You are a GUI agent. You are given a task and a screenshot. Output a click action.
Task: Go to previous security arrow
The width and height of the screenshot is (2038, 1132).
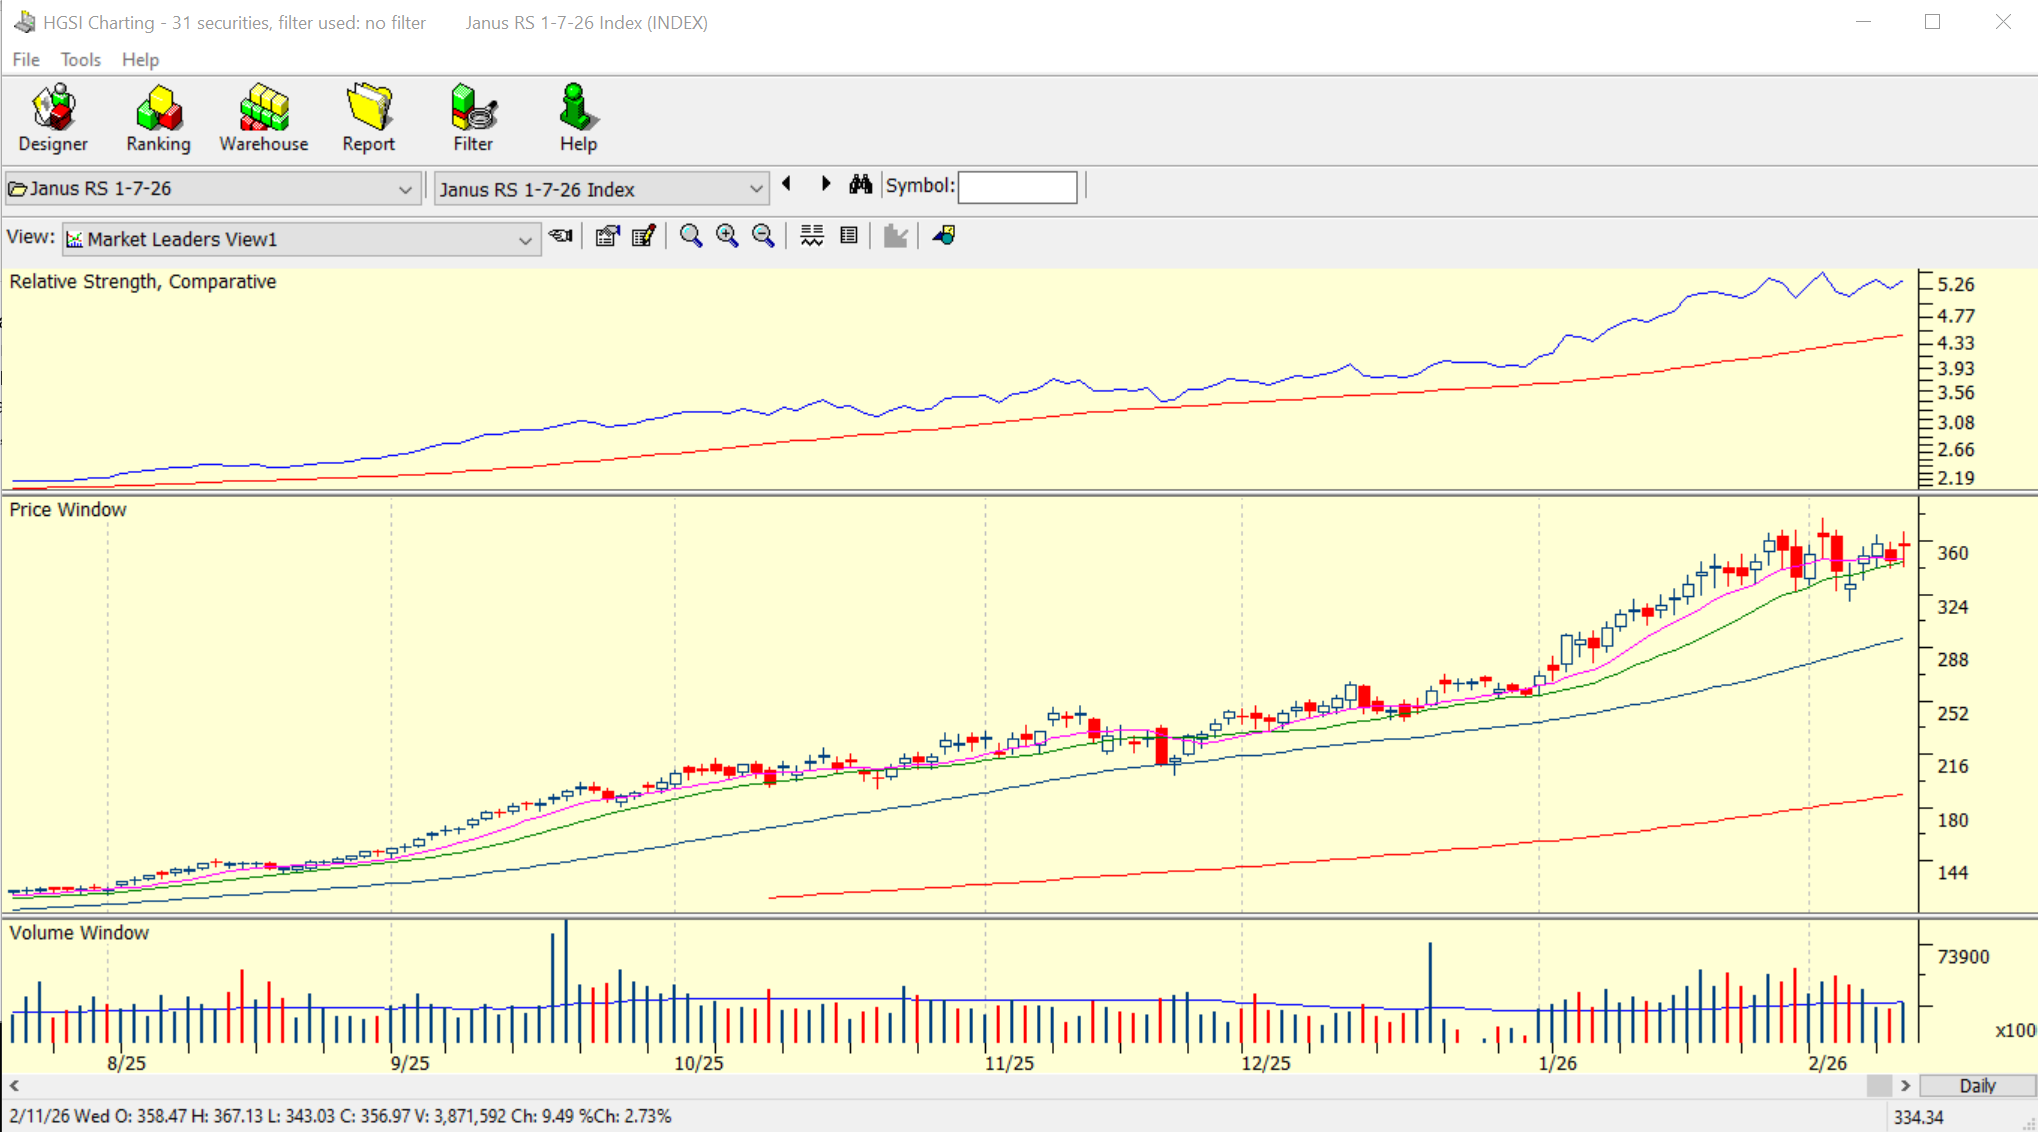click(x=787, y=185)
